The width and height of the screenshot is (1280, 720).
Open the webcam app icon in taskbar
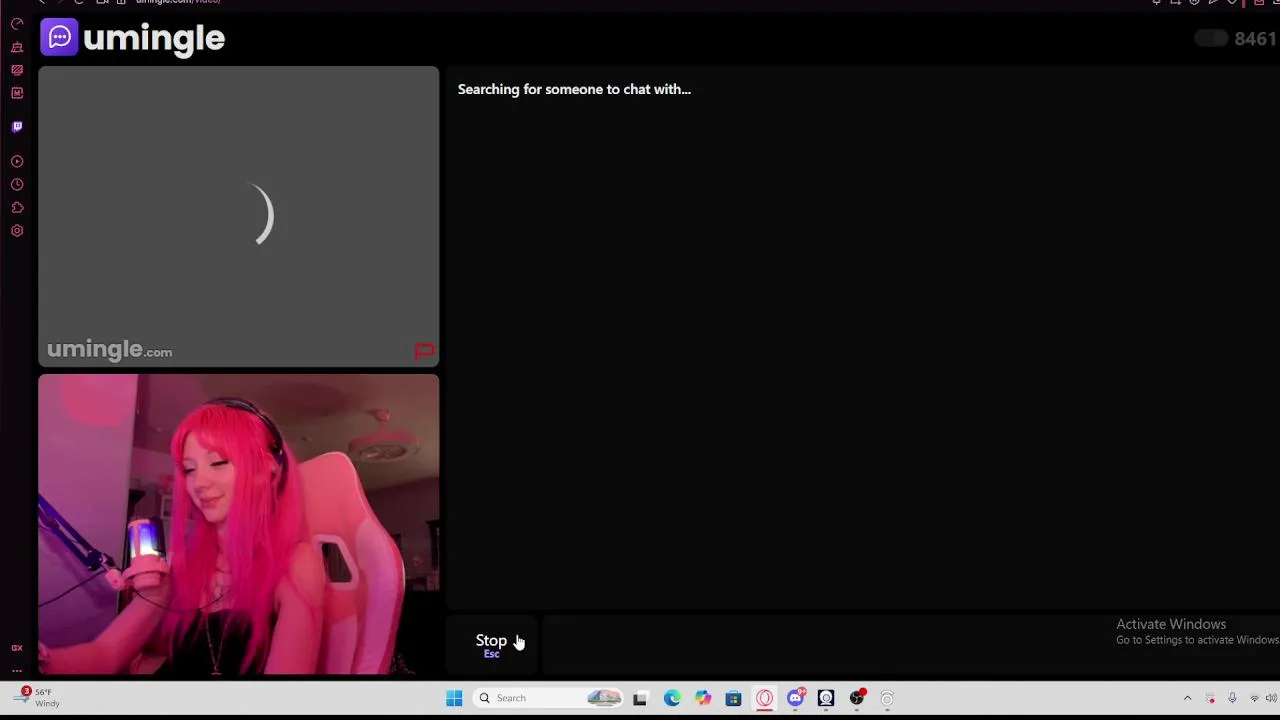[826, 698]
